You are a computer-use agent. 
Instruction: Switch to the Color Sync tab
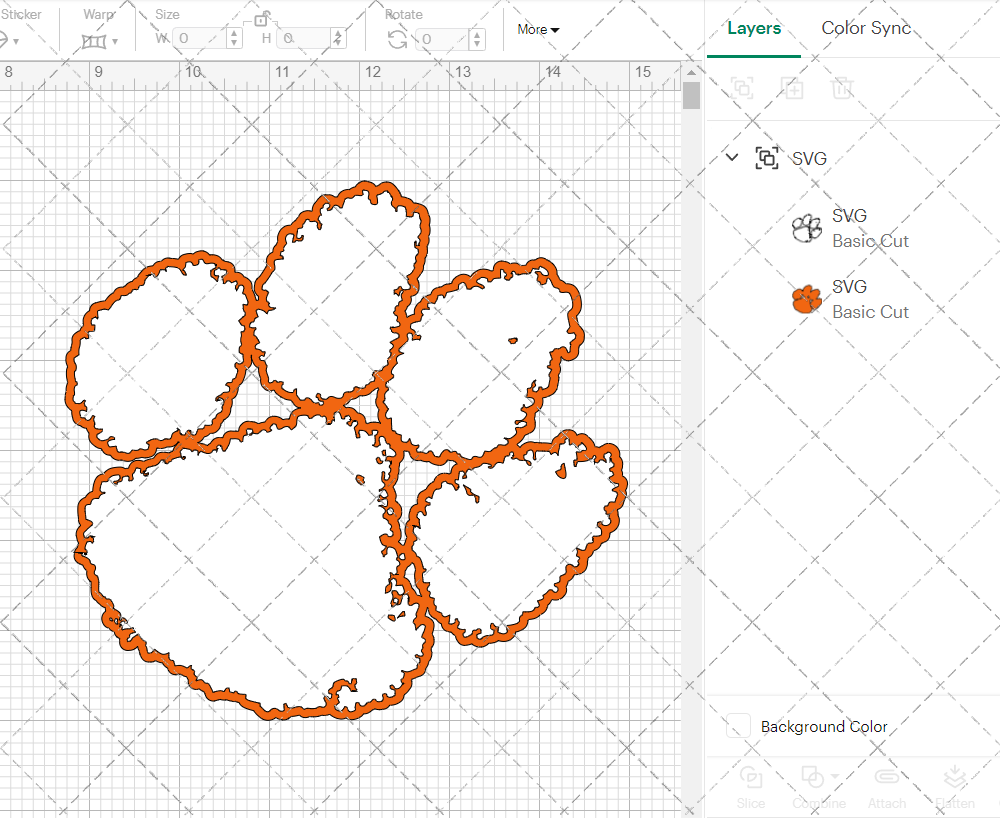coord(866,28)
